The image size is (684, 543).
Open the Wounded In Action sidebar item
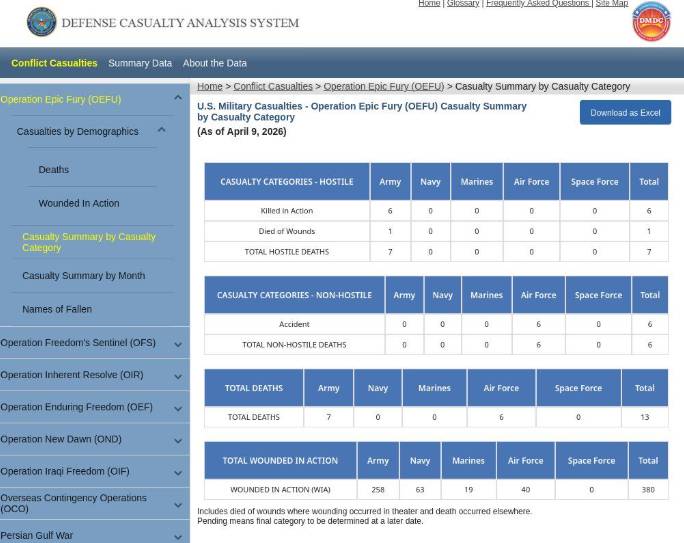coord(79,203)
